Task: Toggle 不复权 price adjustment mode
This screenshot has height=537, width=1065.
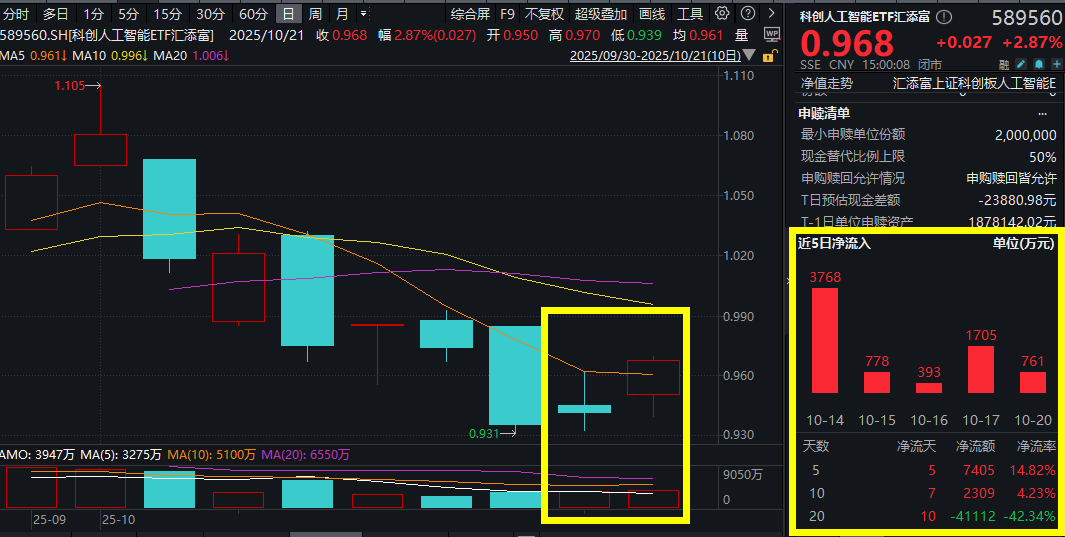Action: click(544, 14)
